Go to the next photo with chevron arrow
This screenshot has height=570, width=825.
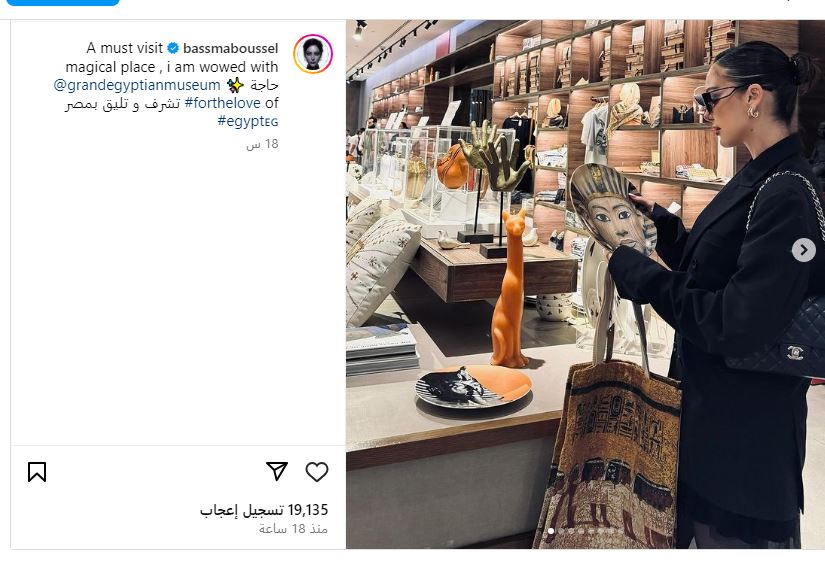[803, 250]
